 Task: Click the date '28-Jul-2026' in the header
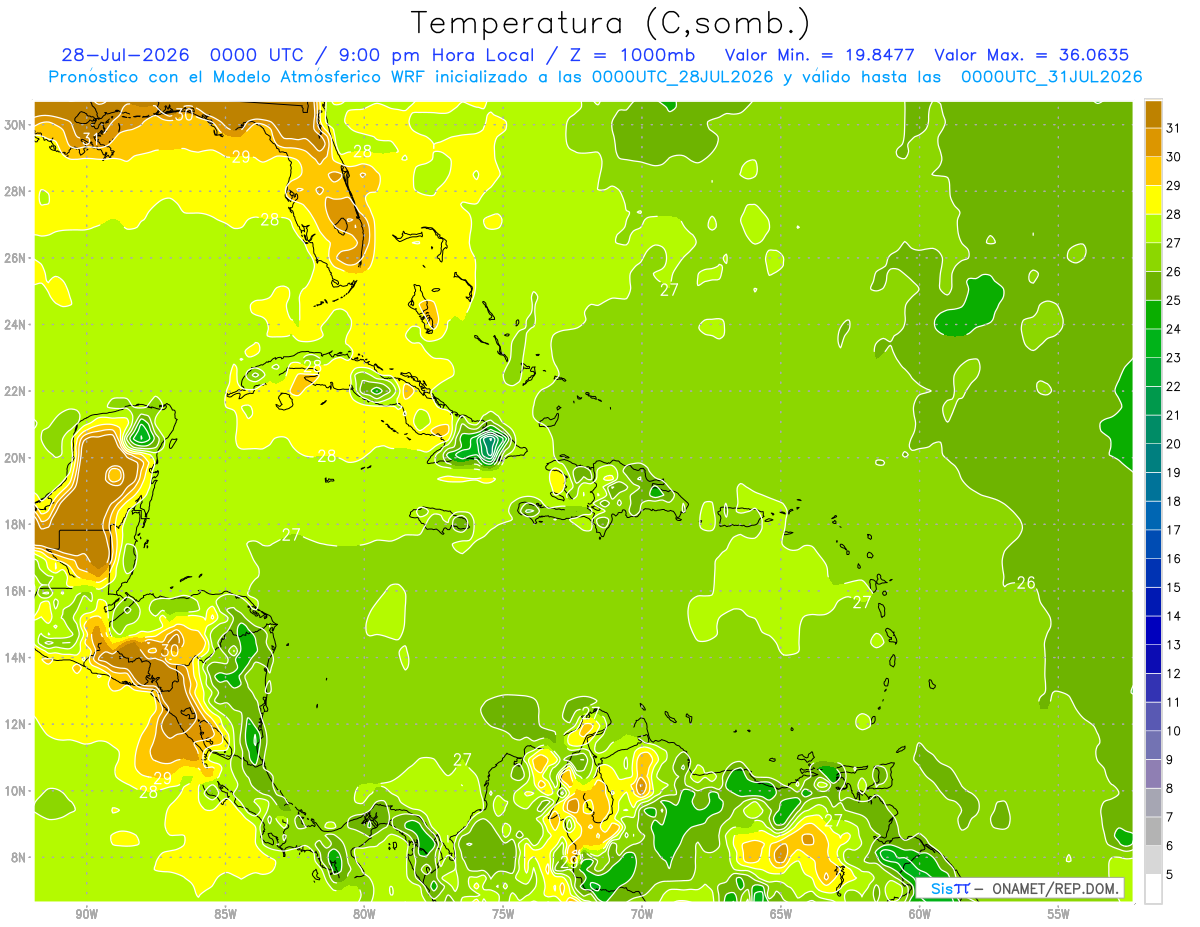pos(125,55)
